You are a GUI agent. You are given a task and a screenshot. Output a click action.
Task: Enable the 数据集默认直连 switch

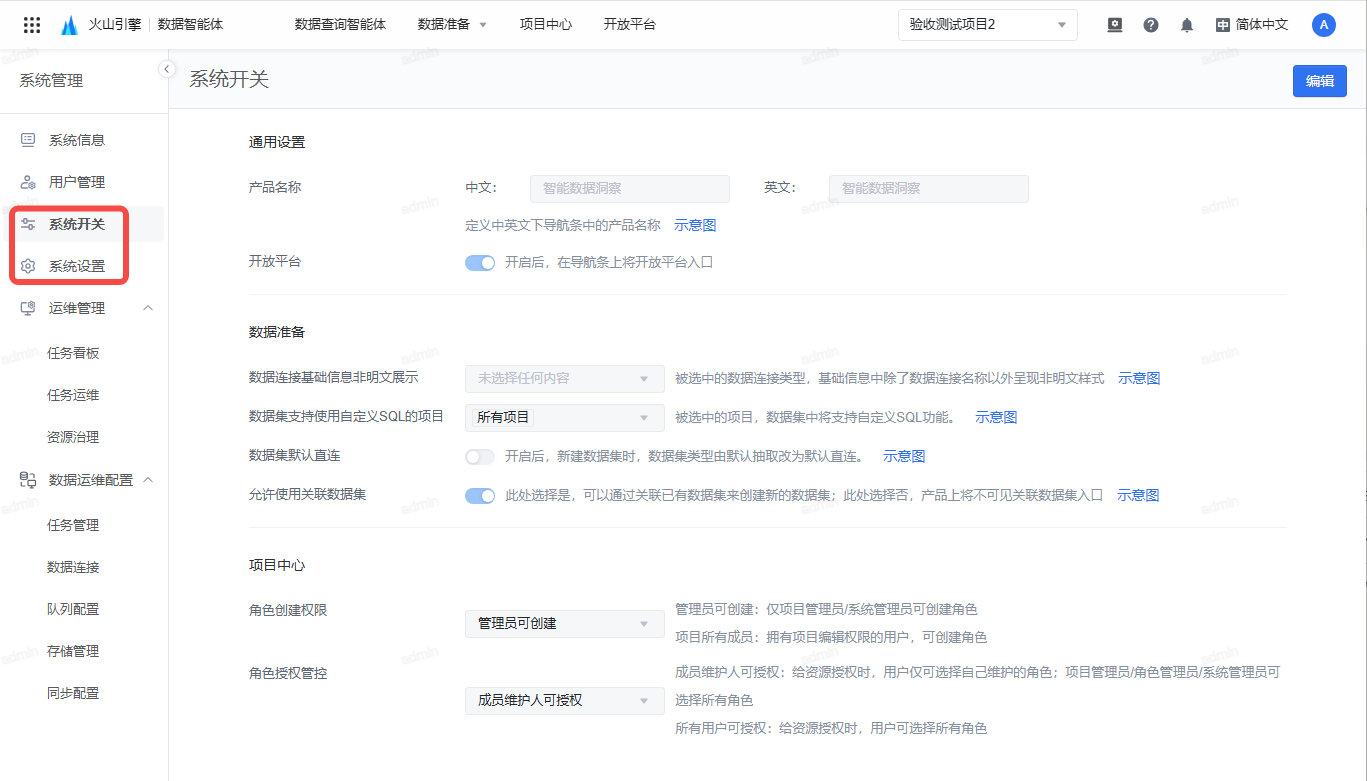(480, 457)
